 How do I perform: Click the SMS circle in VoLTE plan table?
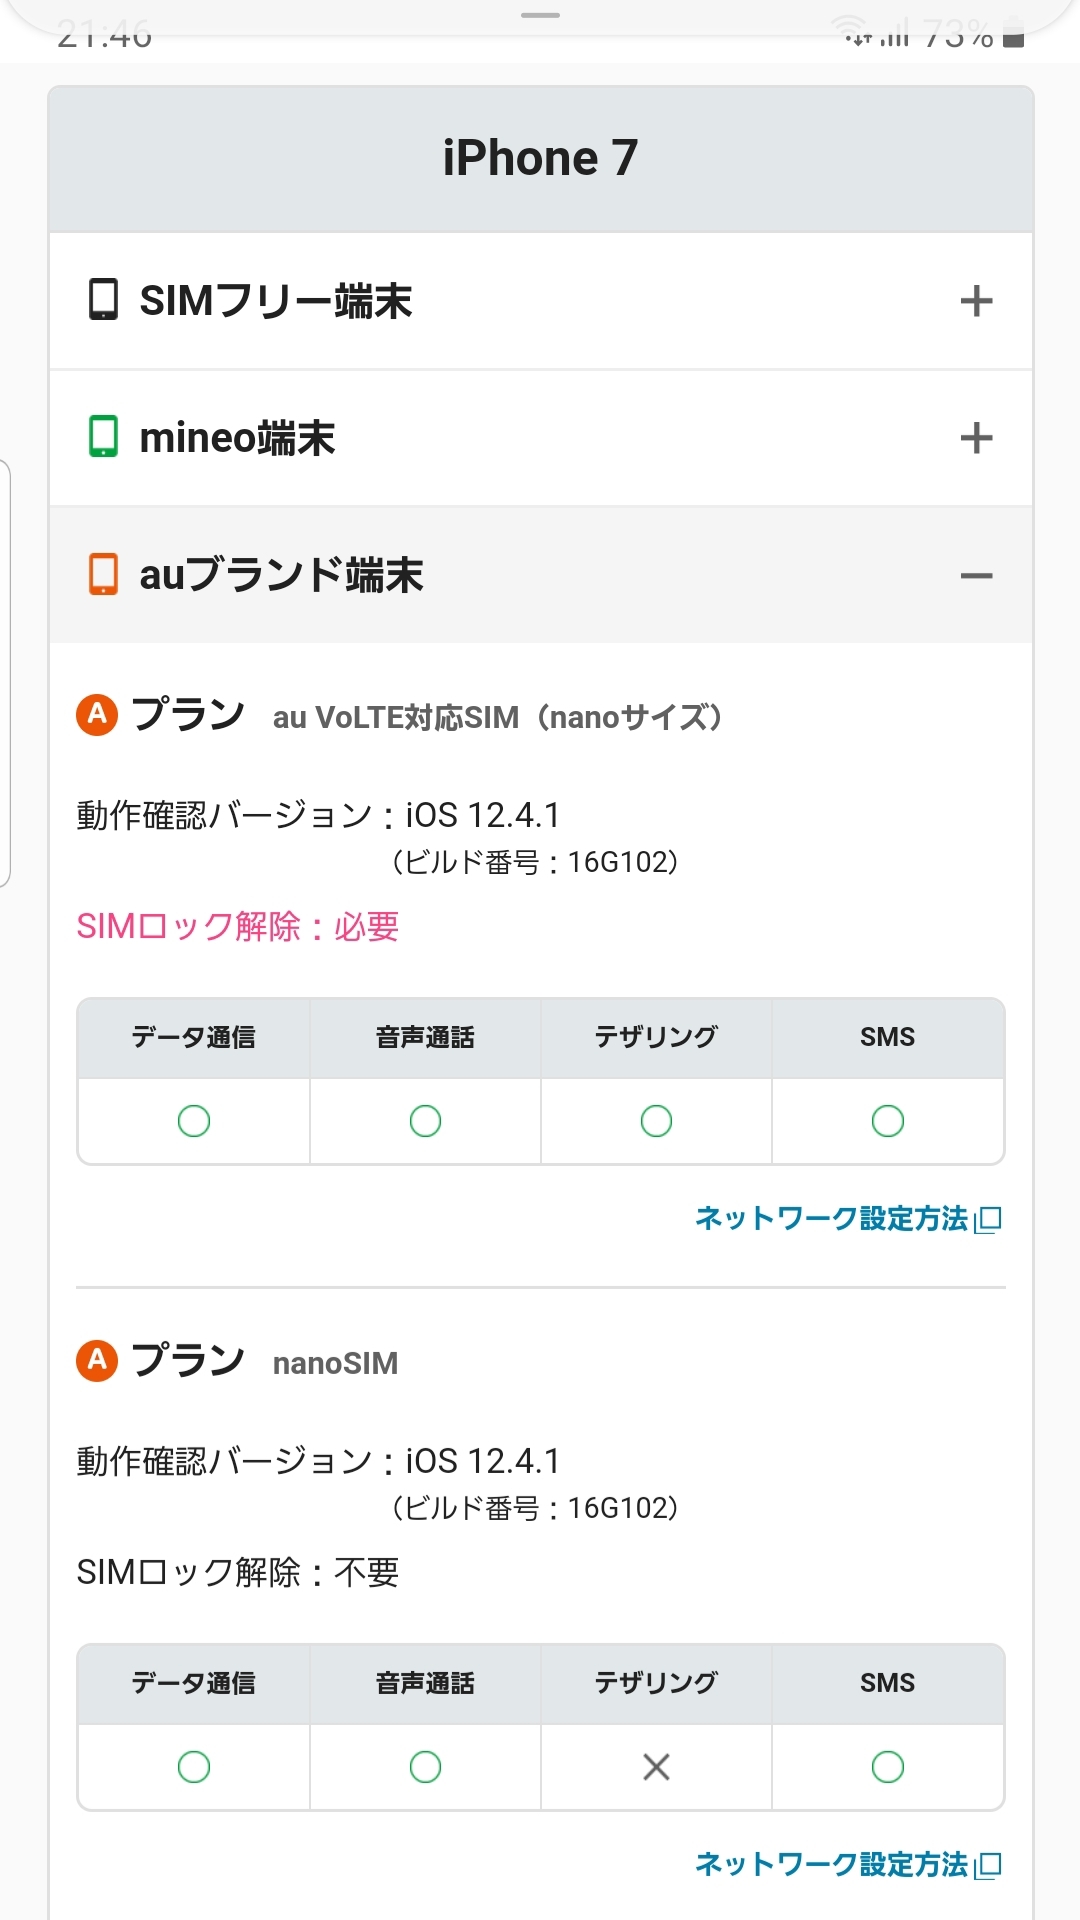[x=887, y=1121]
